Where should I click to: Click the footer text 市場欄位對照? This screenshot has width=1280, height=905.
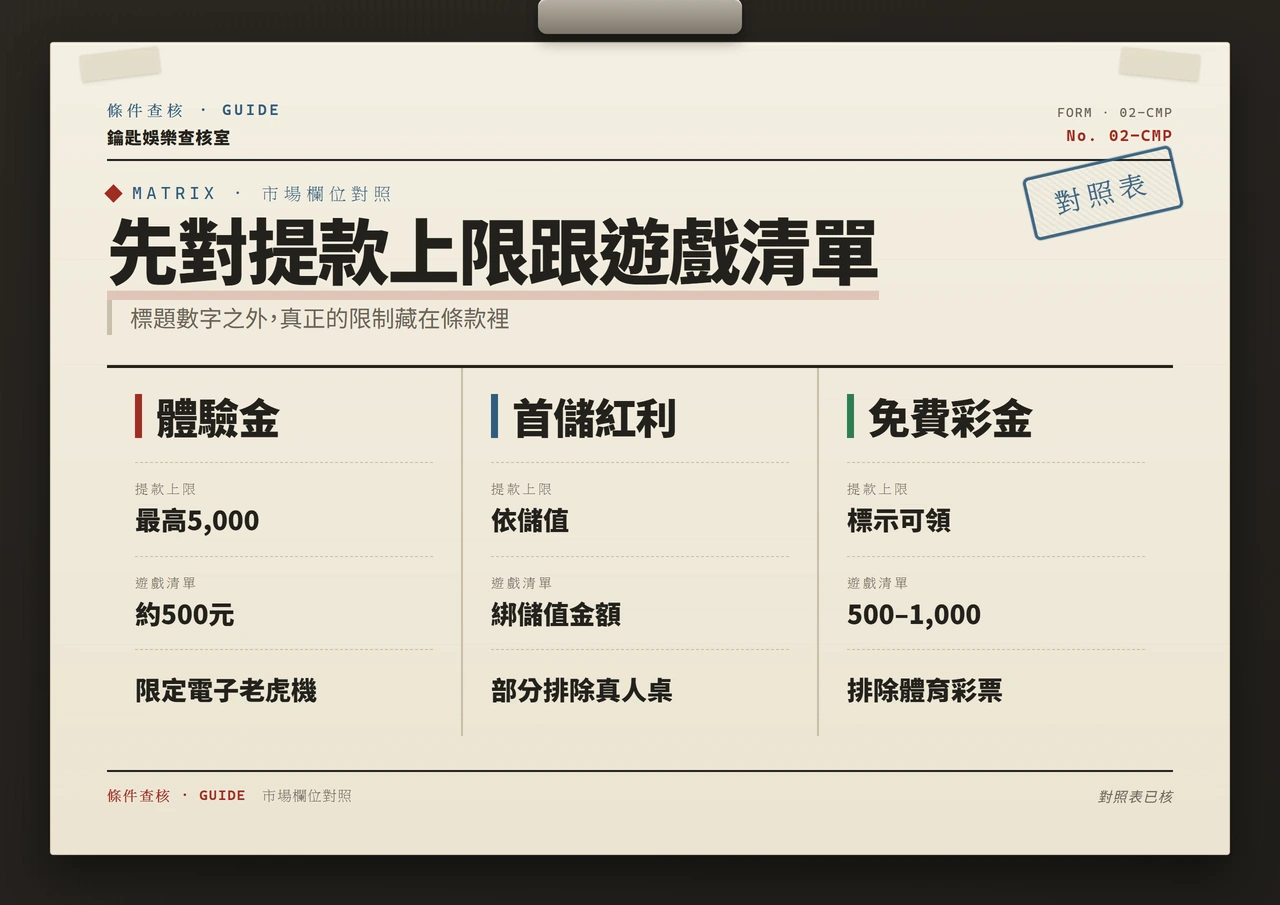click(x=307, y=796)
